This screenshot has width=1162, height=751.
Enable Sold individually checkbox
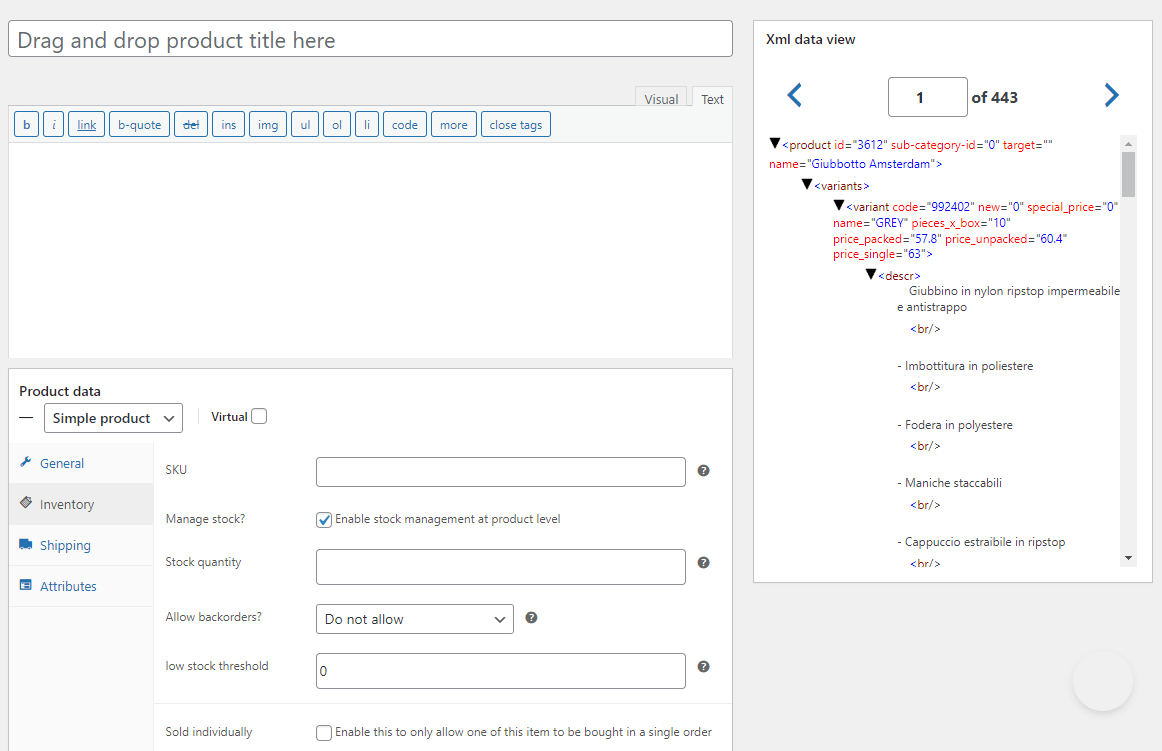pos(324,732)
